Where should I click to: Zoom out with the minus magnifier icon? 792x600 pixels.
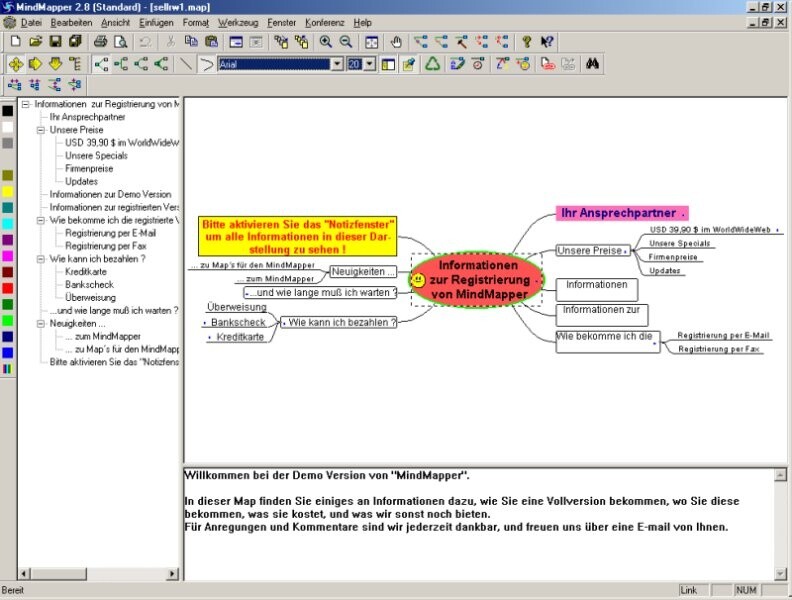(346, 42)
